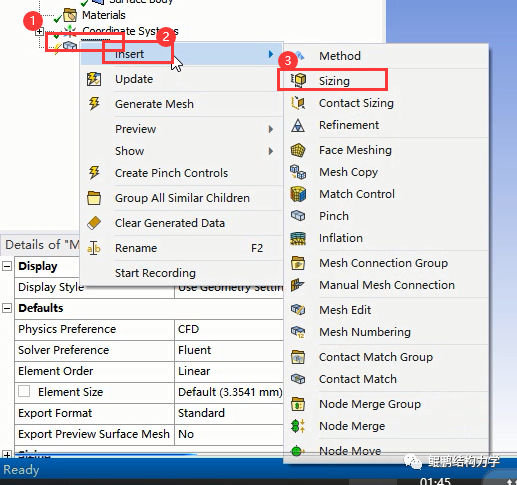Image resolution: width=517 pixels, height=485 pixels.
Task: Select Insert in the context menu
Action: [182, 54]
